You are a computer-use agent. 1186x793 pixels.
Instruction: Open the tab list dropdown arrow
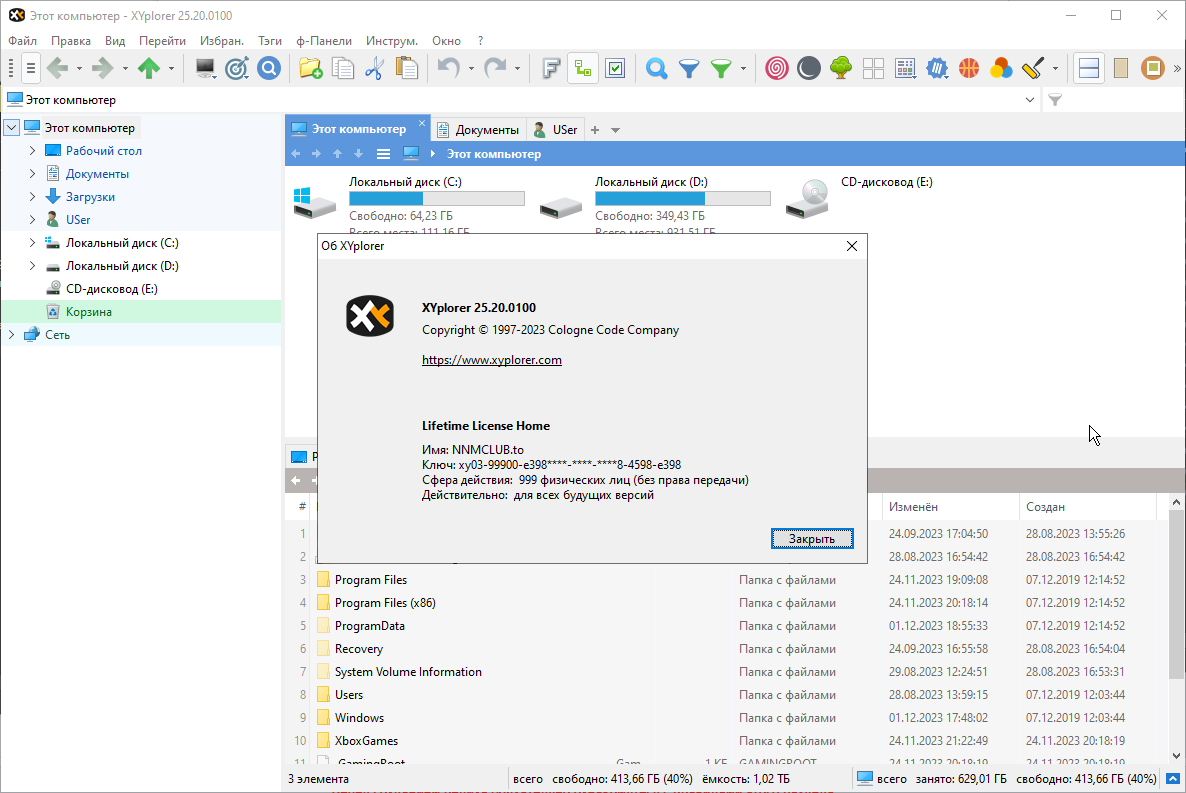coord(616,130)
